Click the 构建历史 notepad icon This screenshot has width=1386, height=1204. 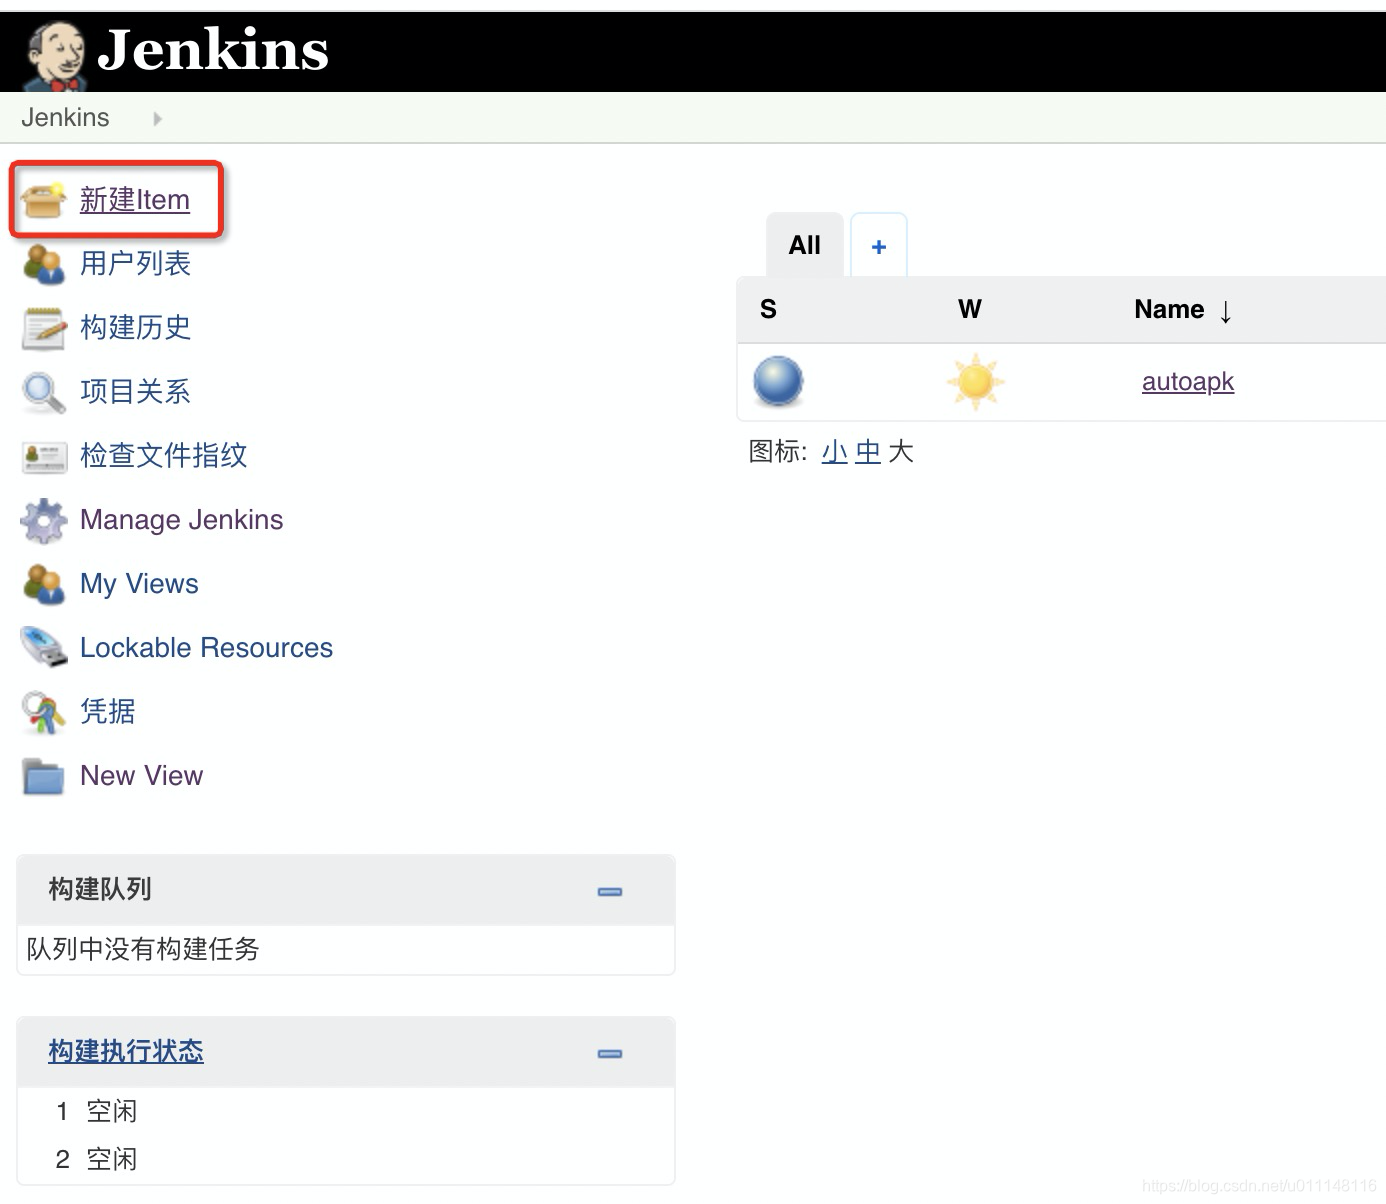(44, 328)
